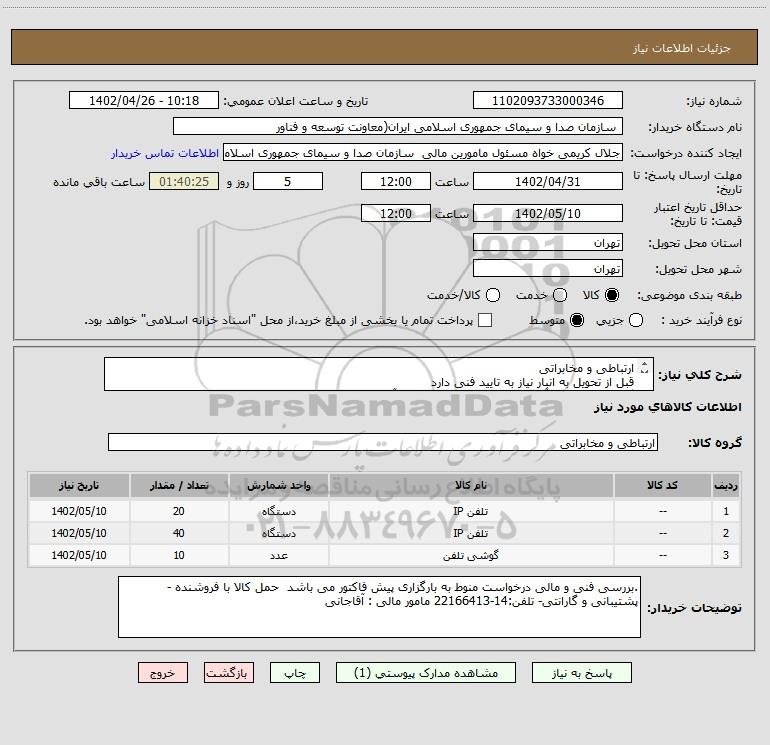Click the تعداد / مقدار column header
The width and height of the screenshot is (770, 745).
(179, 485)
